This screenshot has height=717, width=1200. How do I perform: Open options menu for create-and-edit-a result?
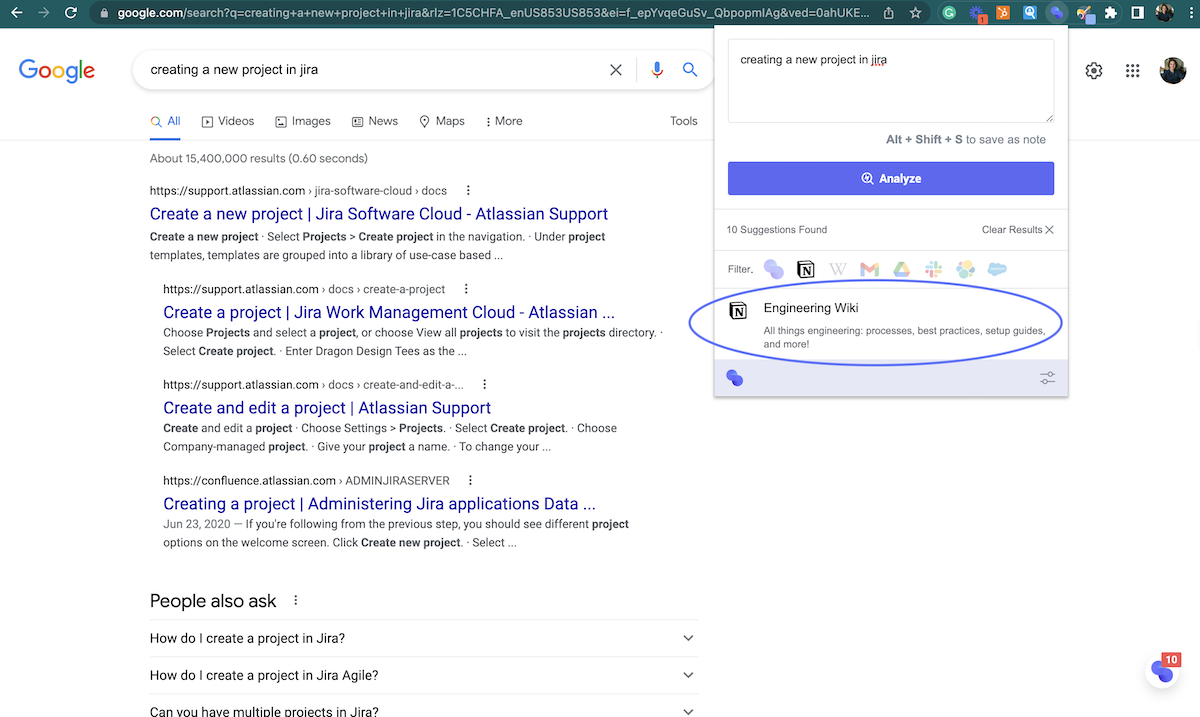click(485, 384)
